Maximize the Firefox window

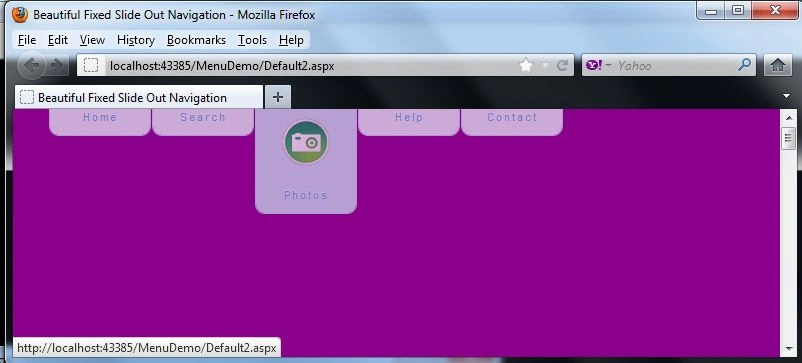click(738, 10)
